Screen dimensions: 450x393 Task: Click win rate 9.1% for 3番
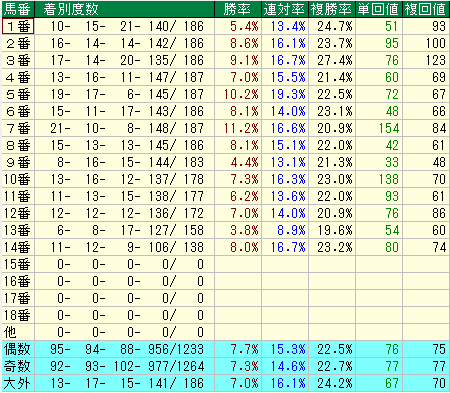244,60
